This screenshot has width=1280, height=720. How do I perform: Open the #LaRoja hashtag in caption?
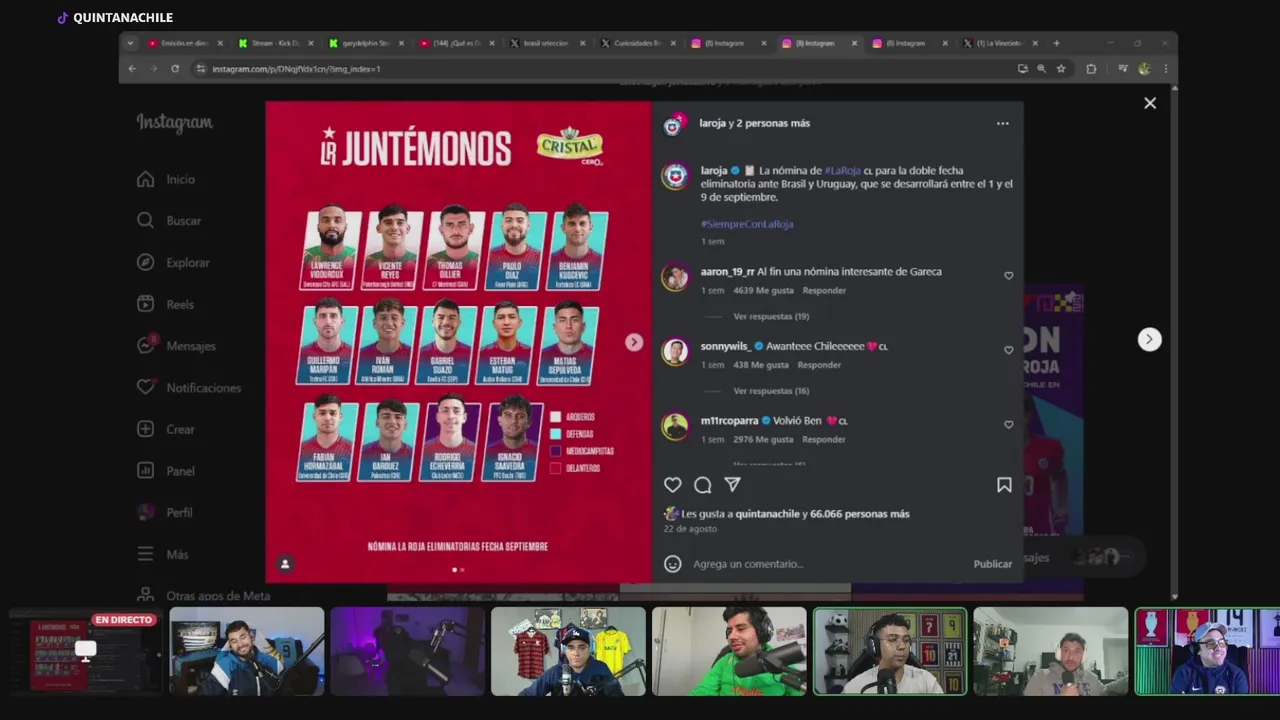coord(842,171)
